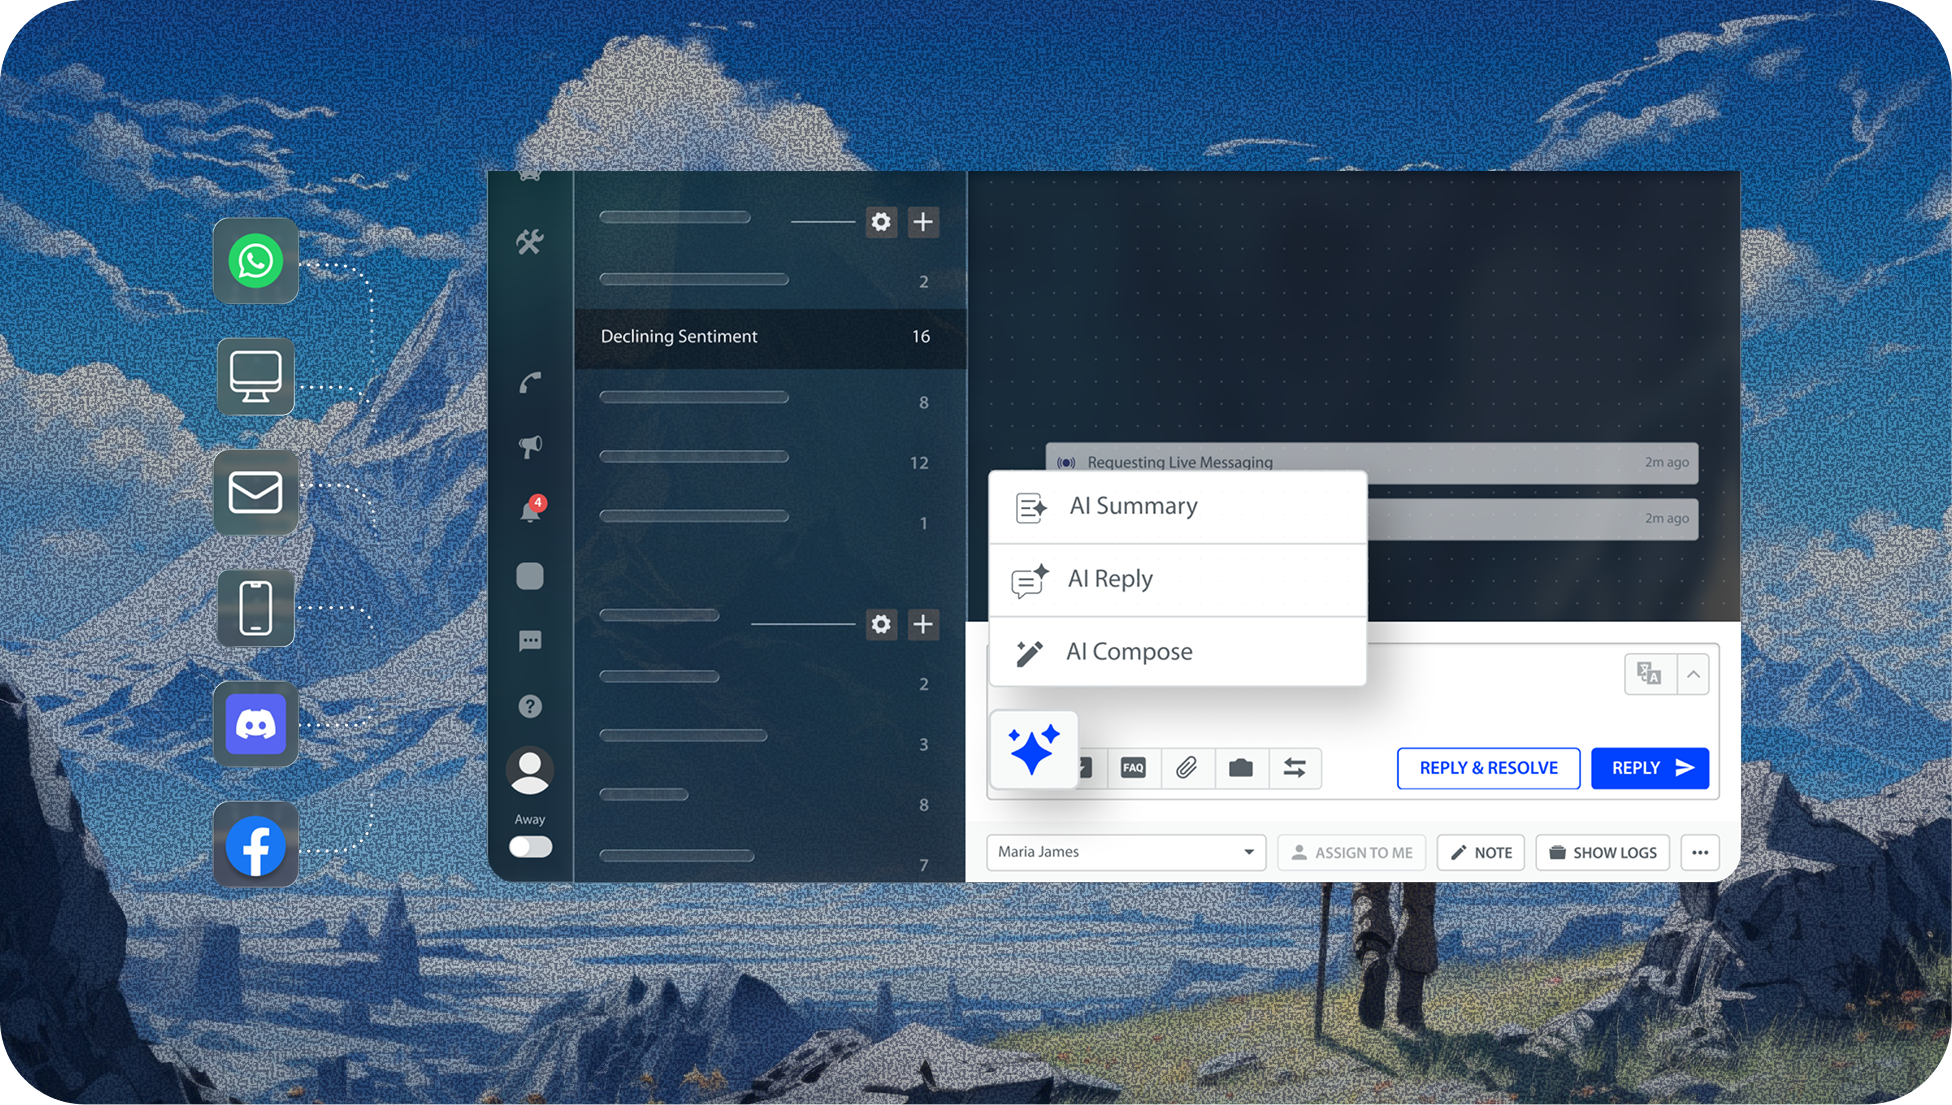Select the queue row with count 12
This screenshot has height=1105, width=1952.
(x=770, y=462)
